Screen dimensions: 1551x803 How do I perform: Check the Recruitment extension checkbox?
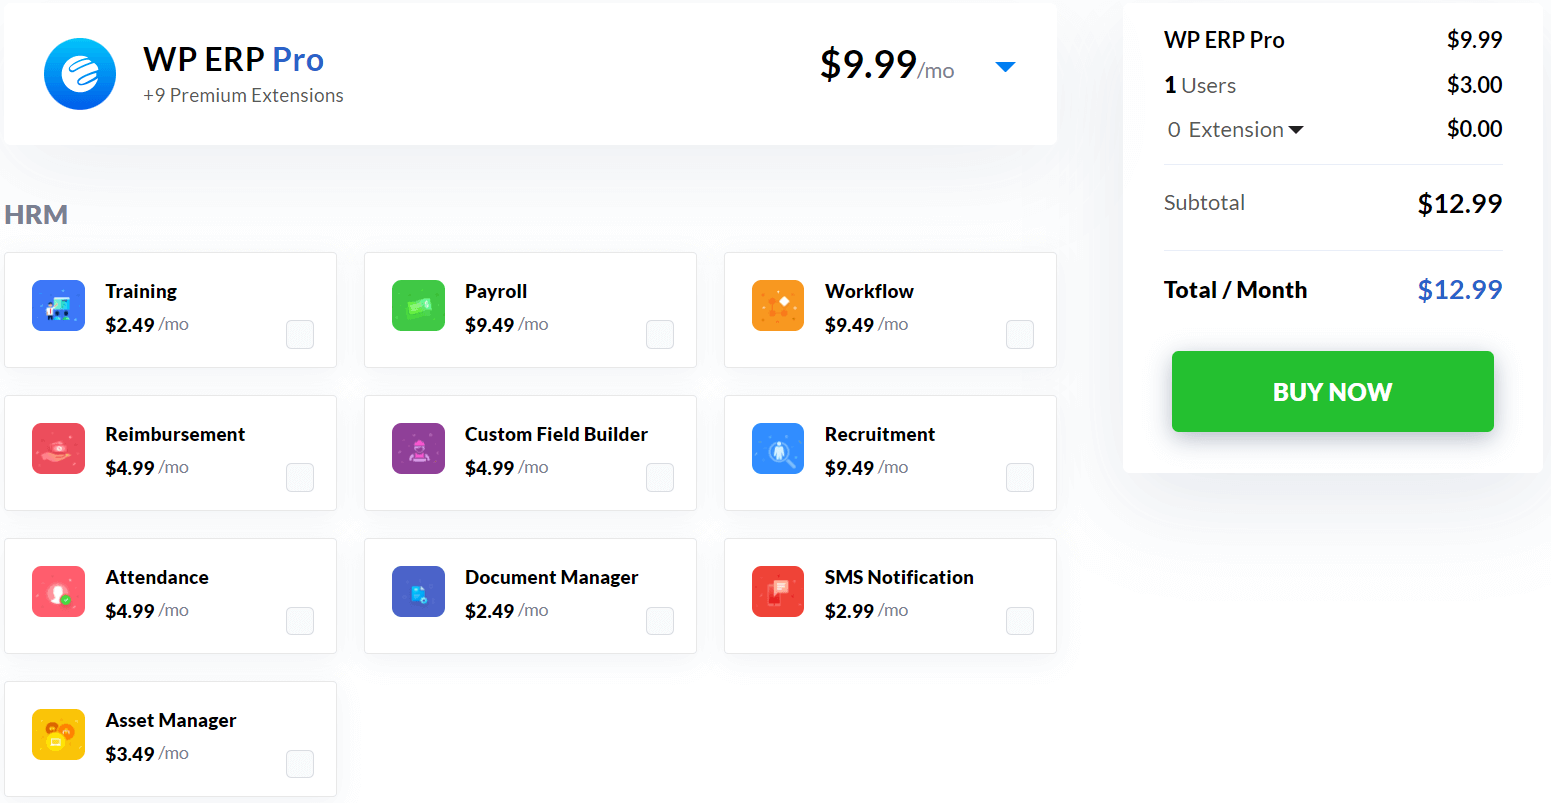click(1020, 477)
